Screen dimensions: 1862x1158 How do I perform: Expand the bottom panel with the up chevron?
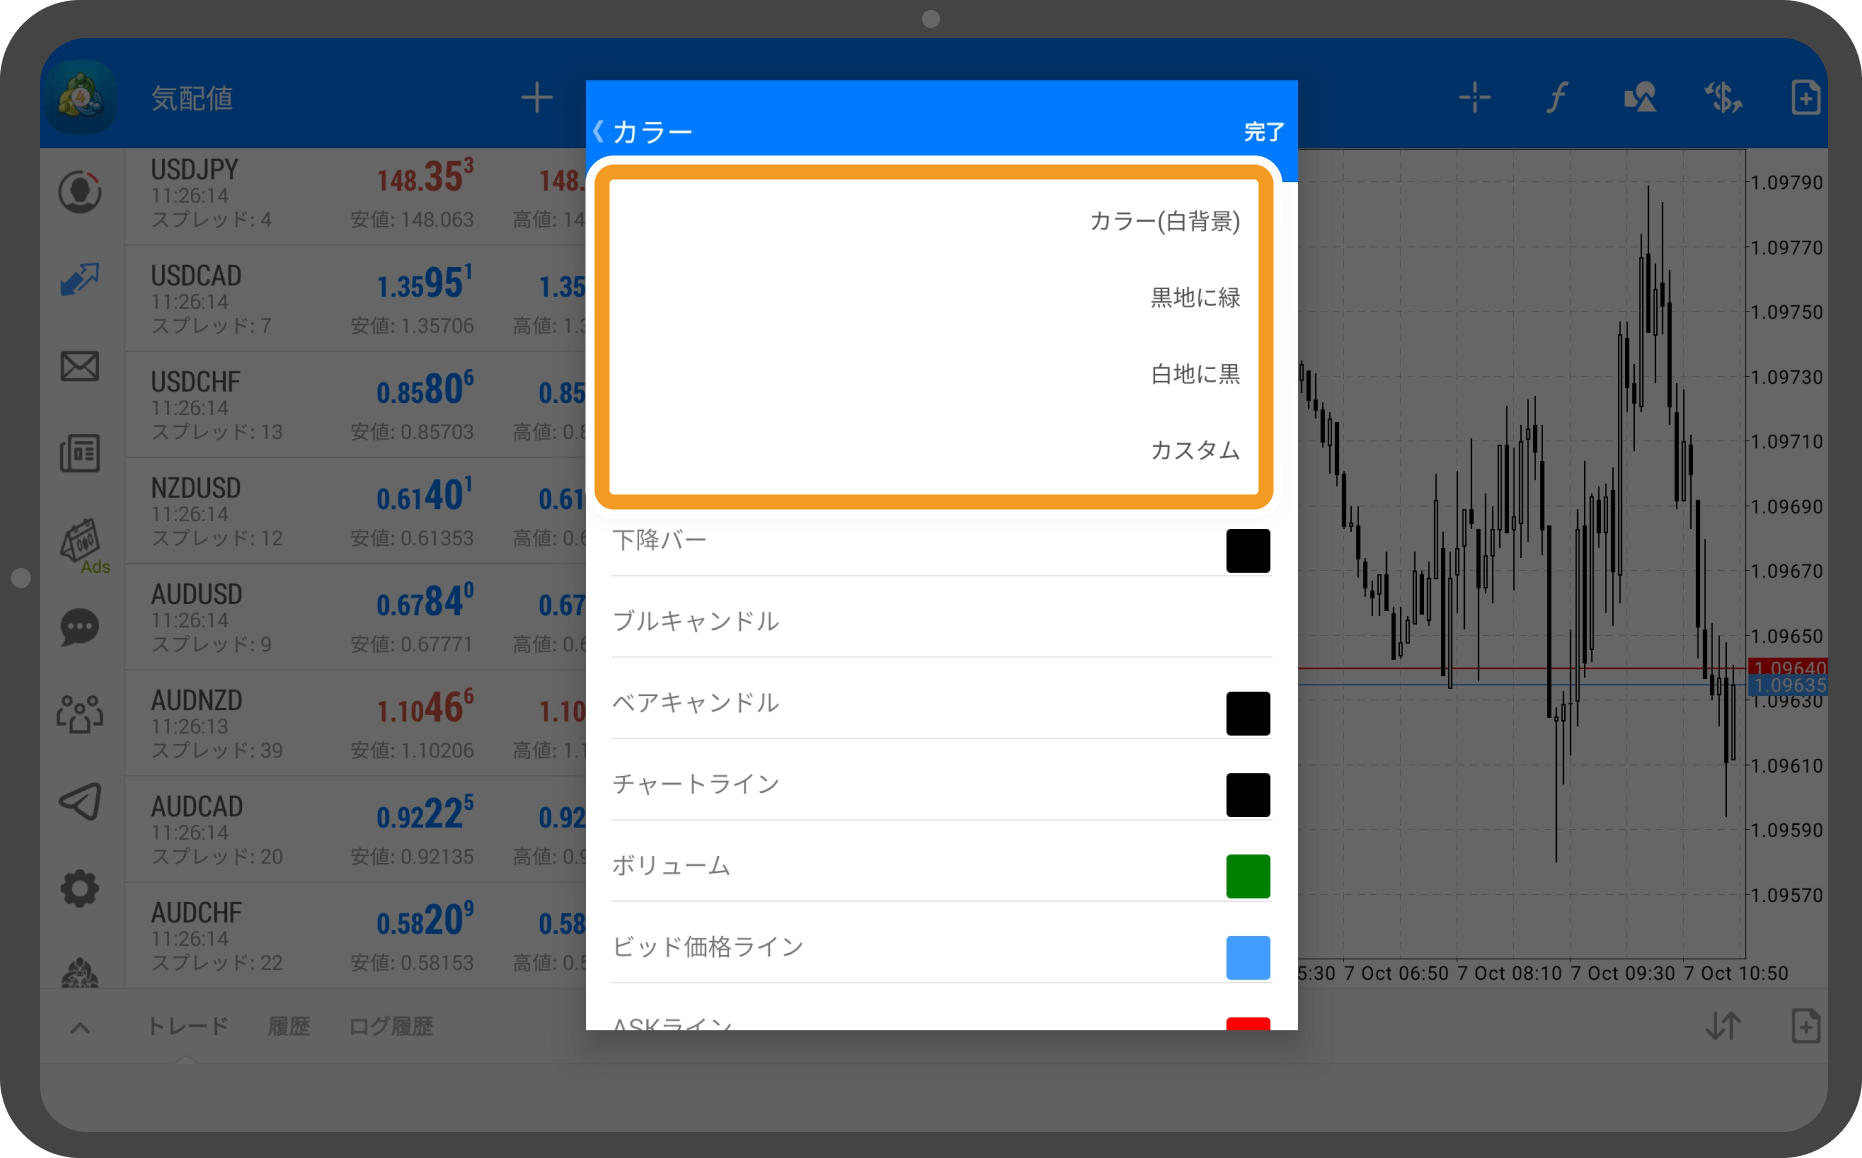pos(81,1027)
